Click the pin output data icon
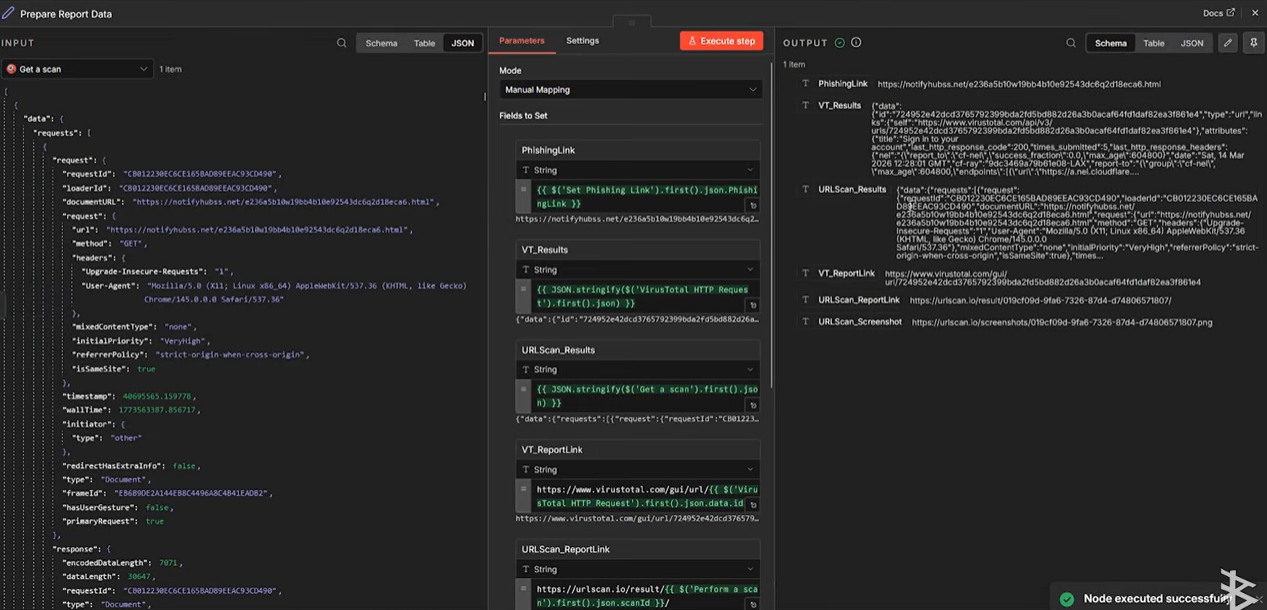This screenshot has height=610, width=1267. [1254, 43]
